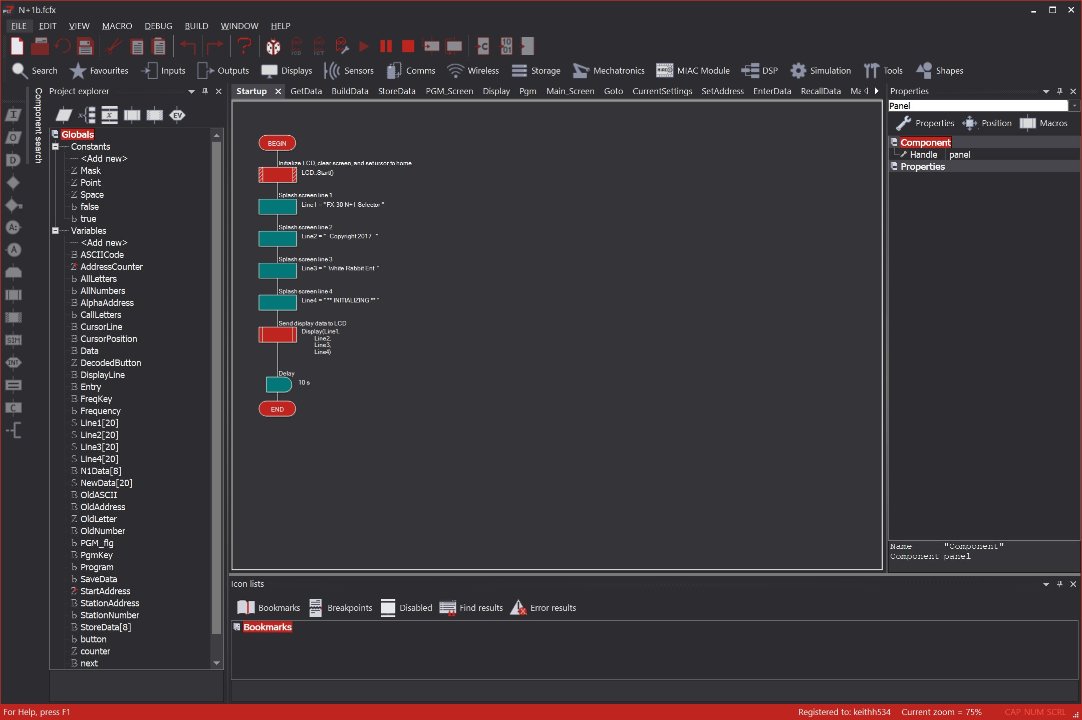Pause simulation with the red Pause icon

tap(386, 46)
